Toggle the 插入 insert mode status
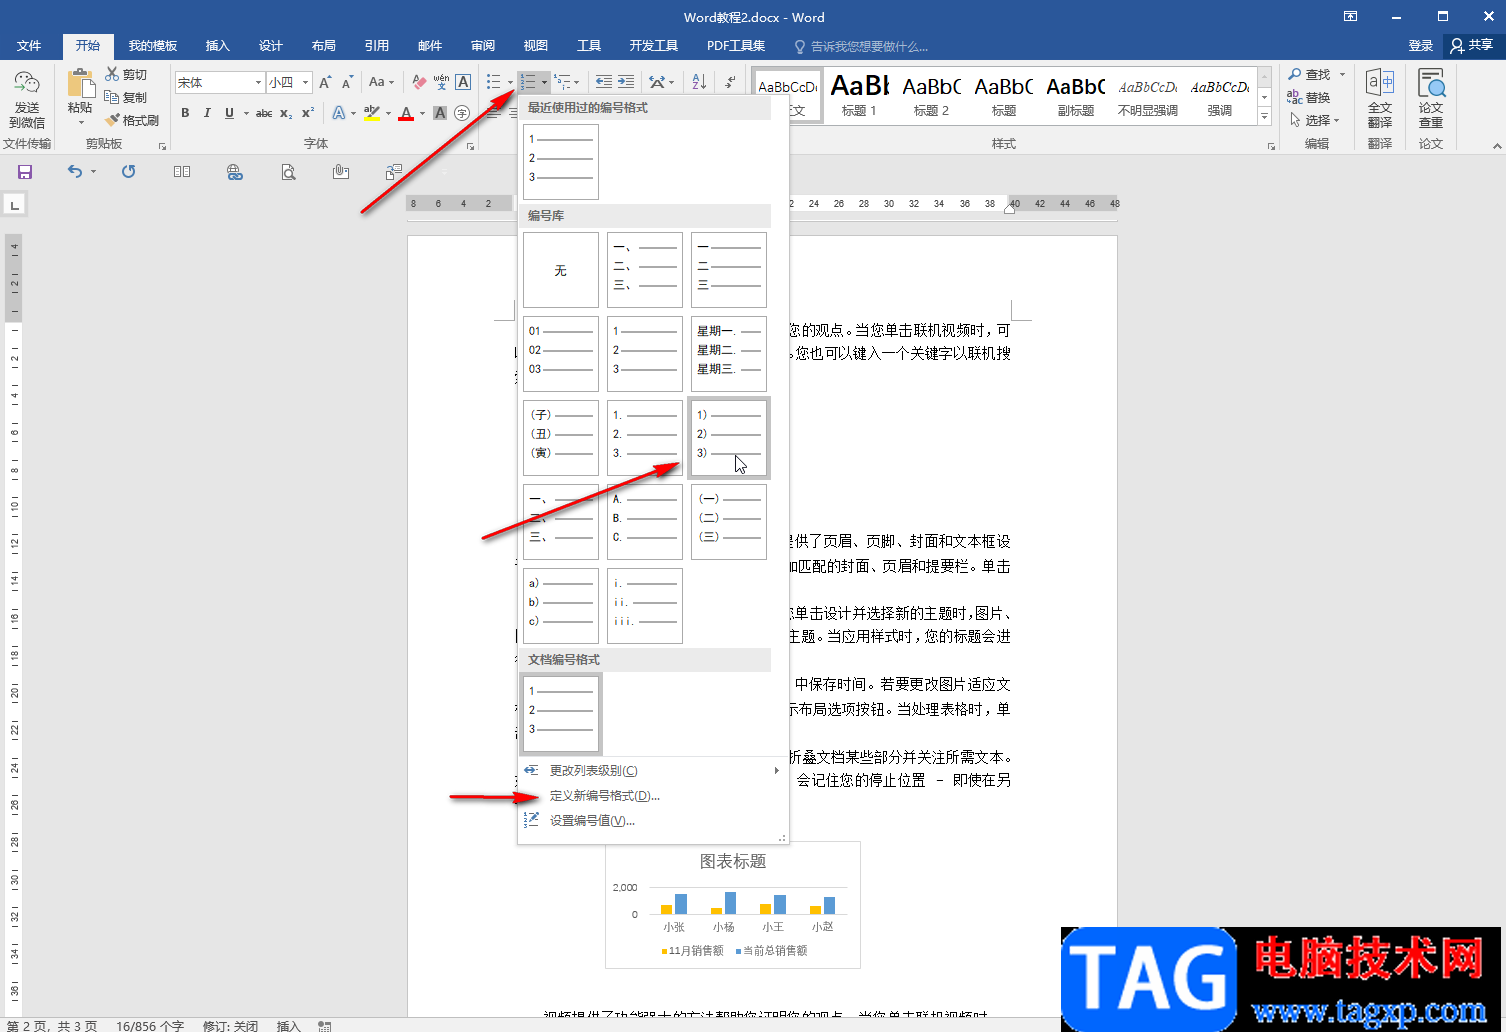This screenshot has height=1032, width=1506. 288,1025
